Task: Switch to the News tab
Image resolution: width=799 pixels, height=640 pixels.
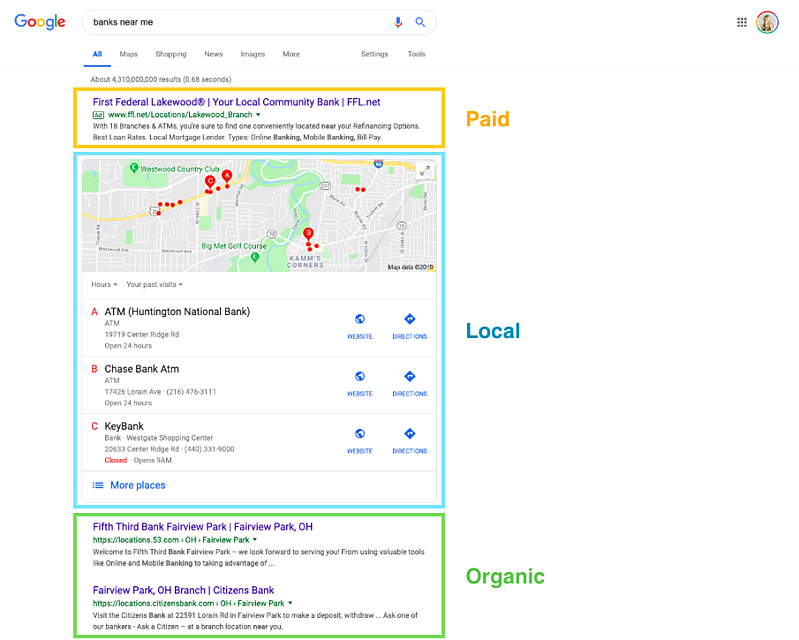Action: (x=214, y=54)
